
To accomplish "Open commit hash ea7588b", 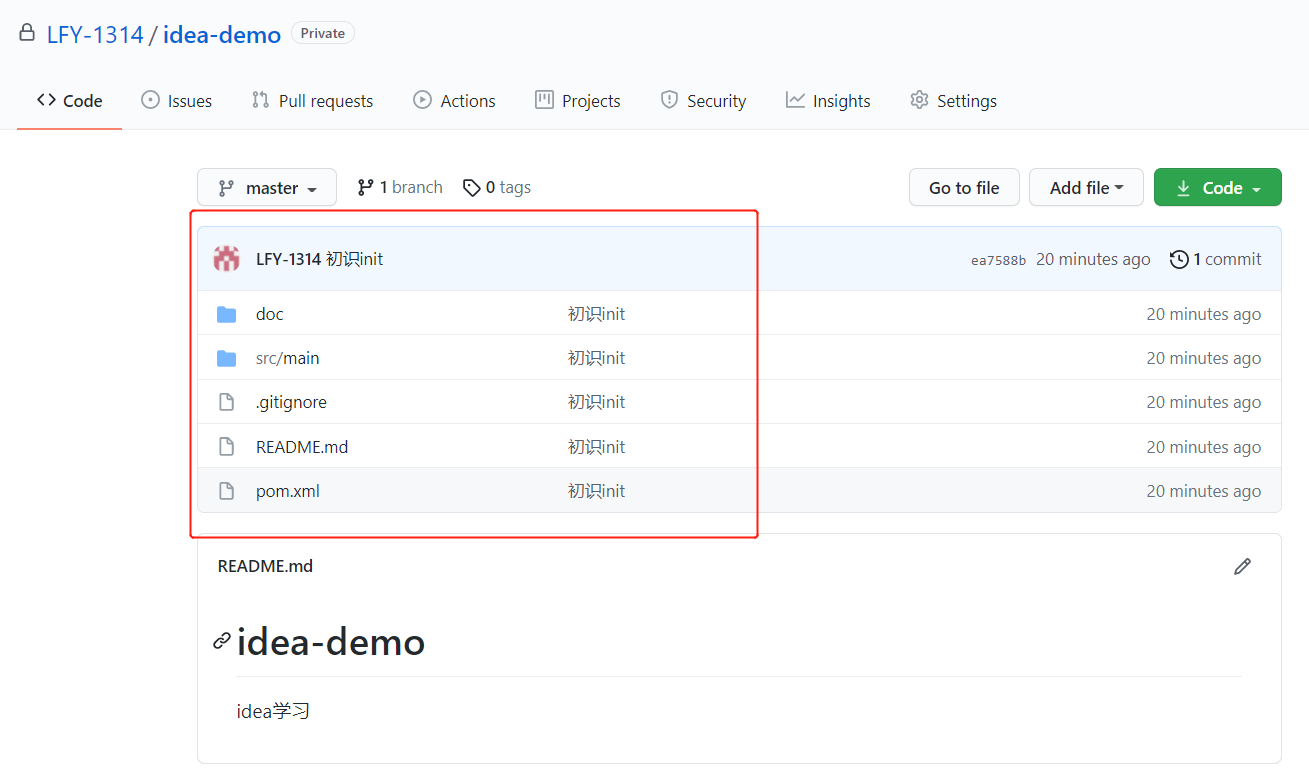I will tap(998, 260).
